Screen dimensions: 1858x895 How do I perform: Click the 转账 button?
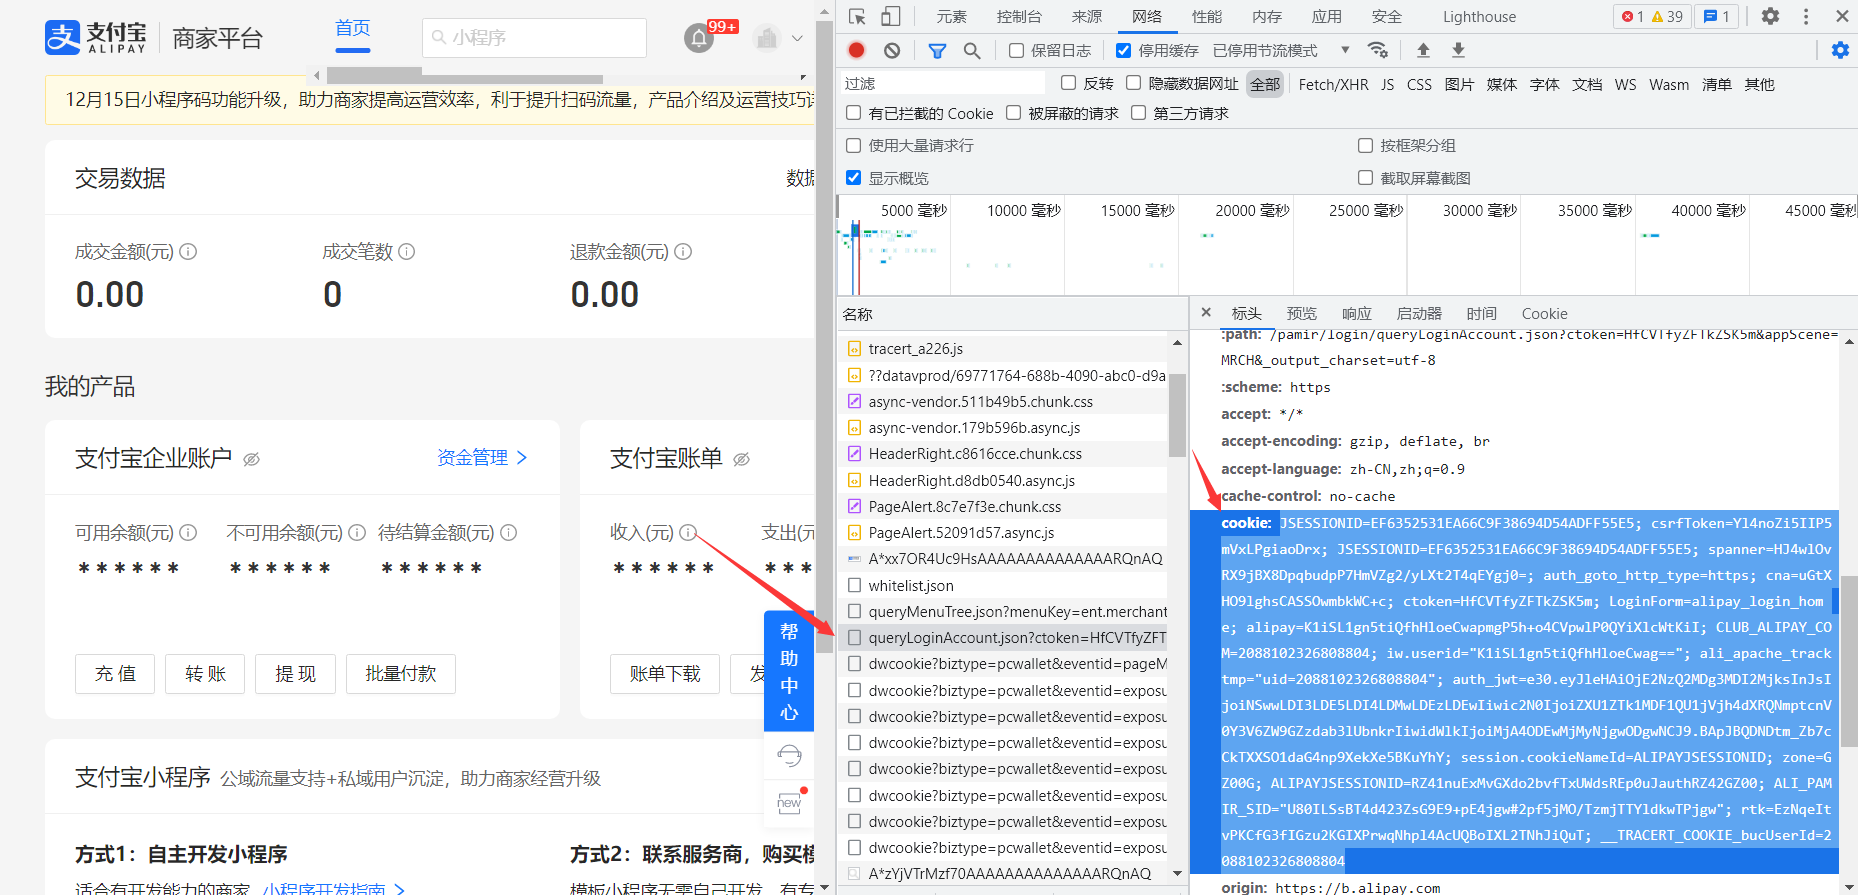click(205, 674)
